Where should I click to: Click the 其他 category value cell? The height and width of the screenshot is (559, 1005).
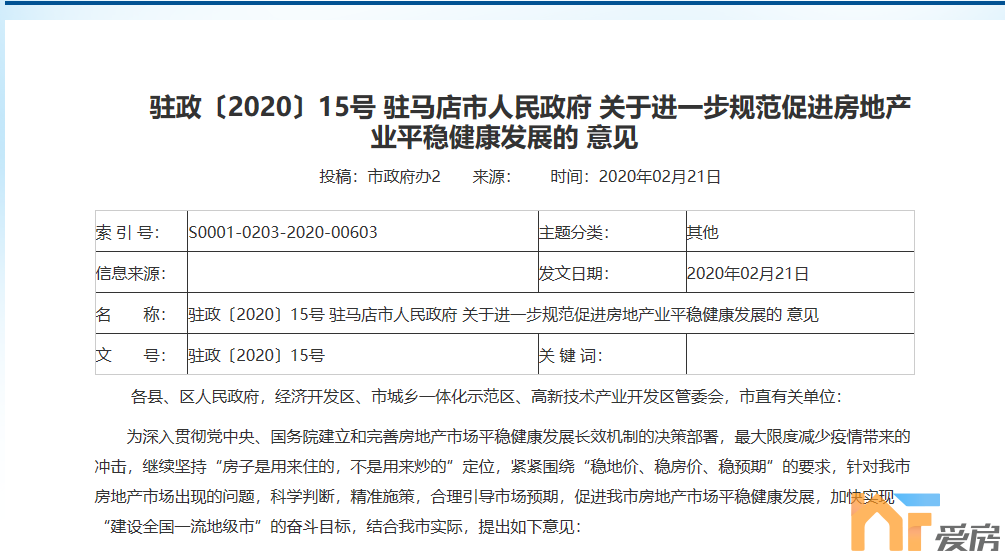[x=800, y=231]
